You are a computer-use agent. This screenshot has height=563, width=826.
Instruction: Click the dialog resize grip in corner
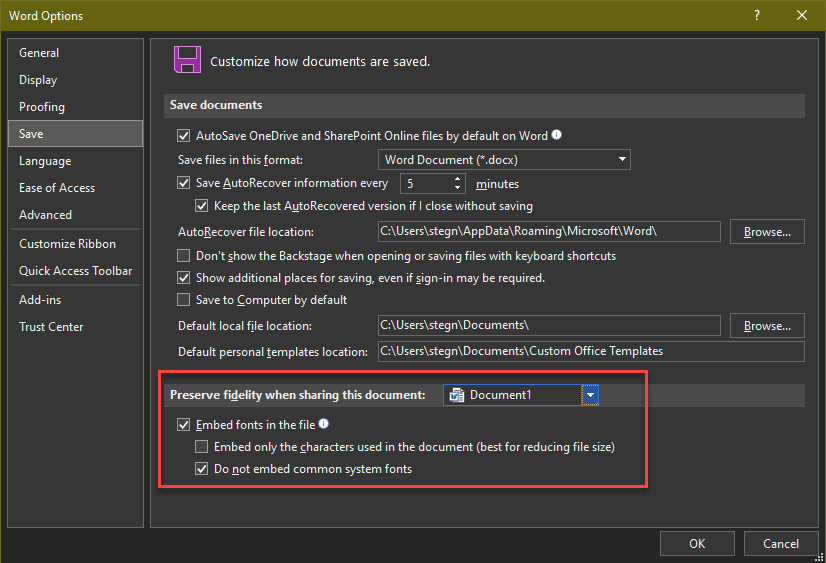tap(819, 558)
